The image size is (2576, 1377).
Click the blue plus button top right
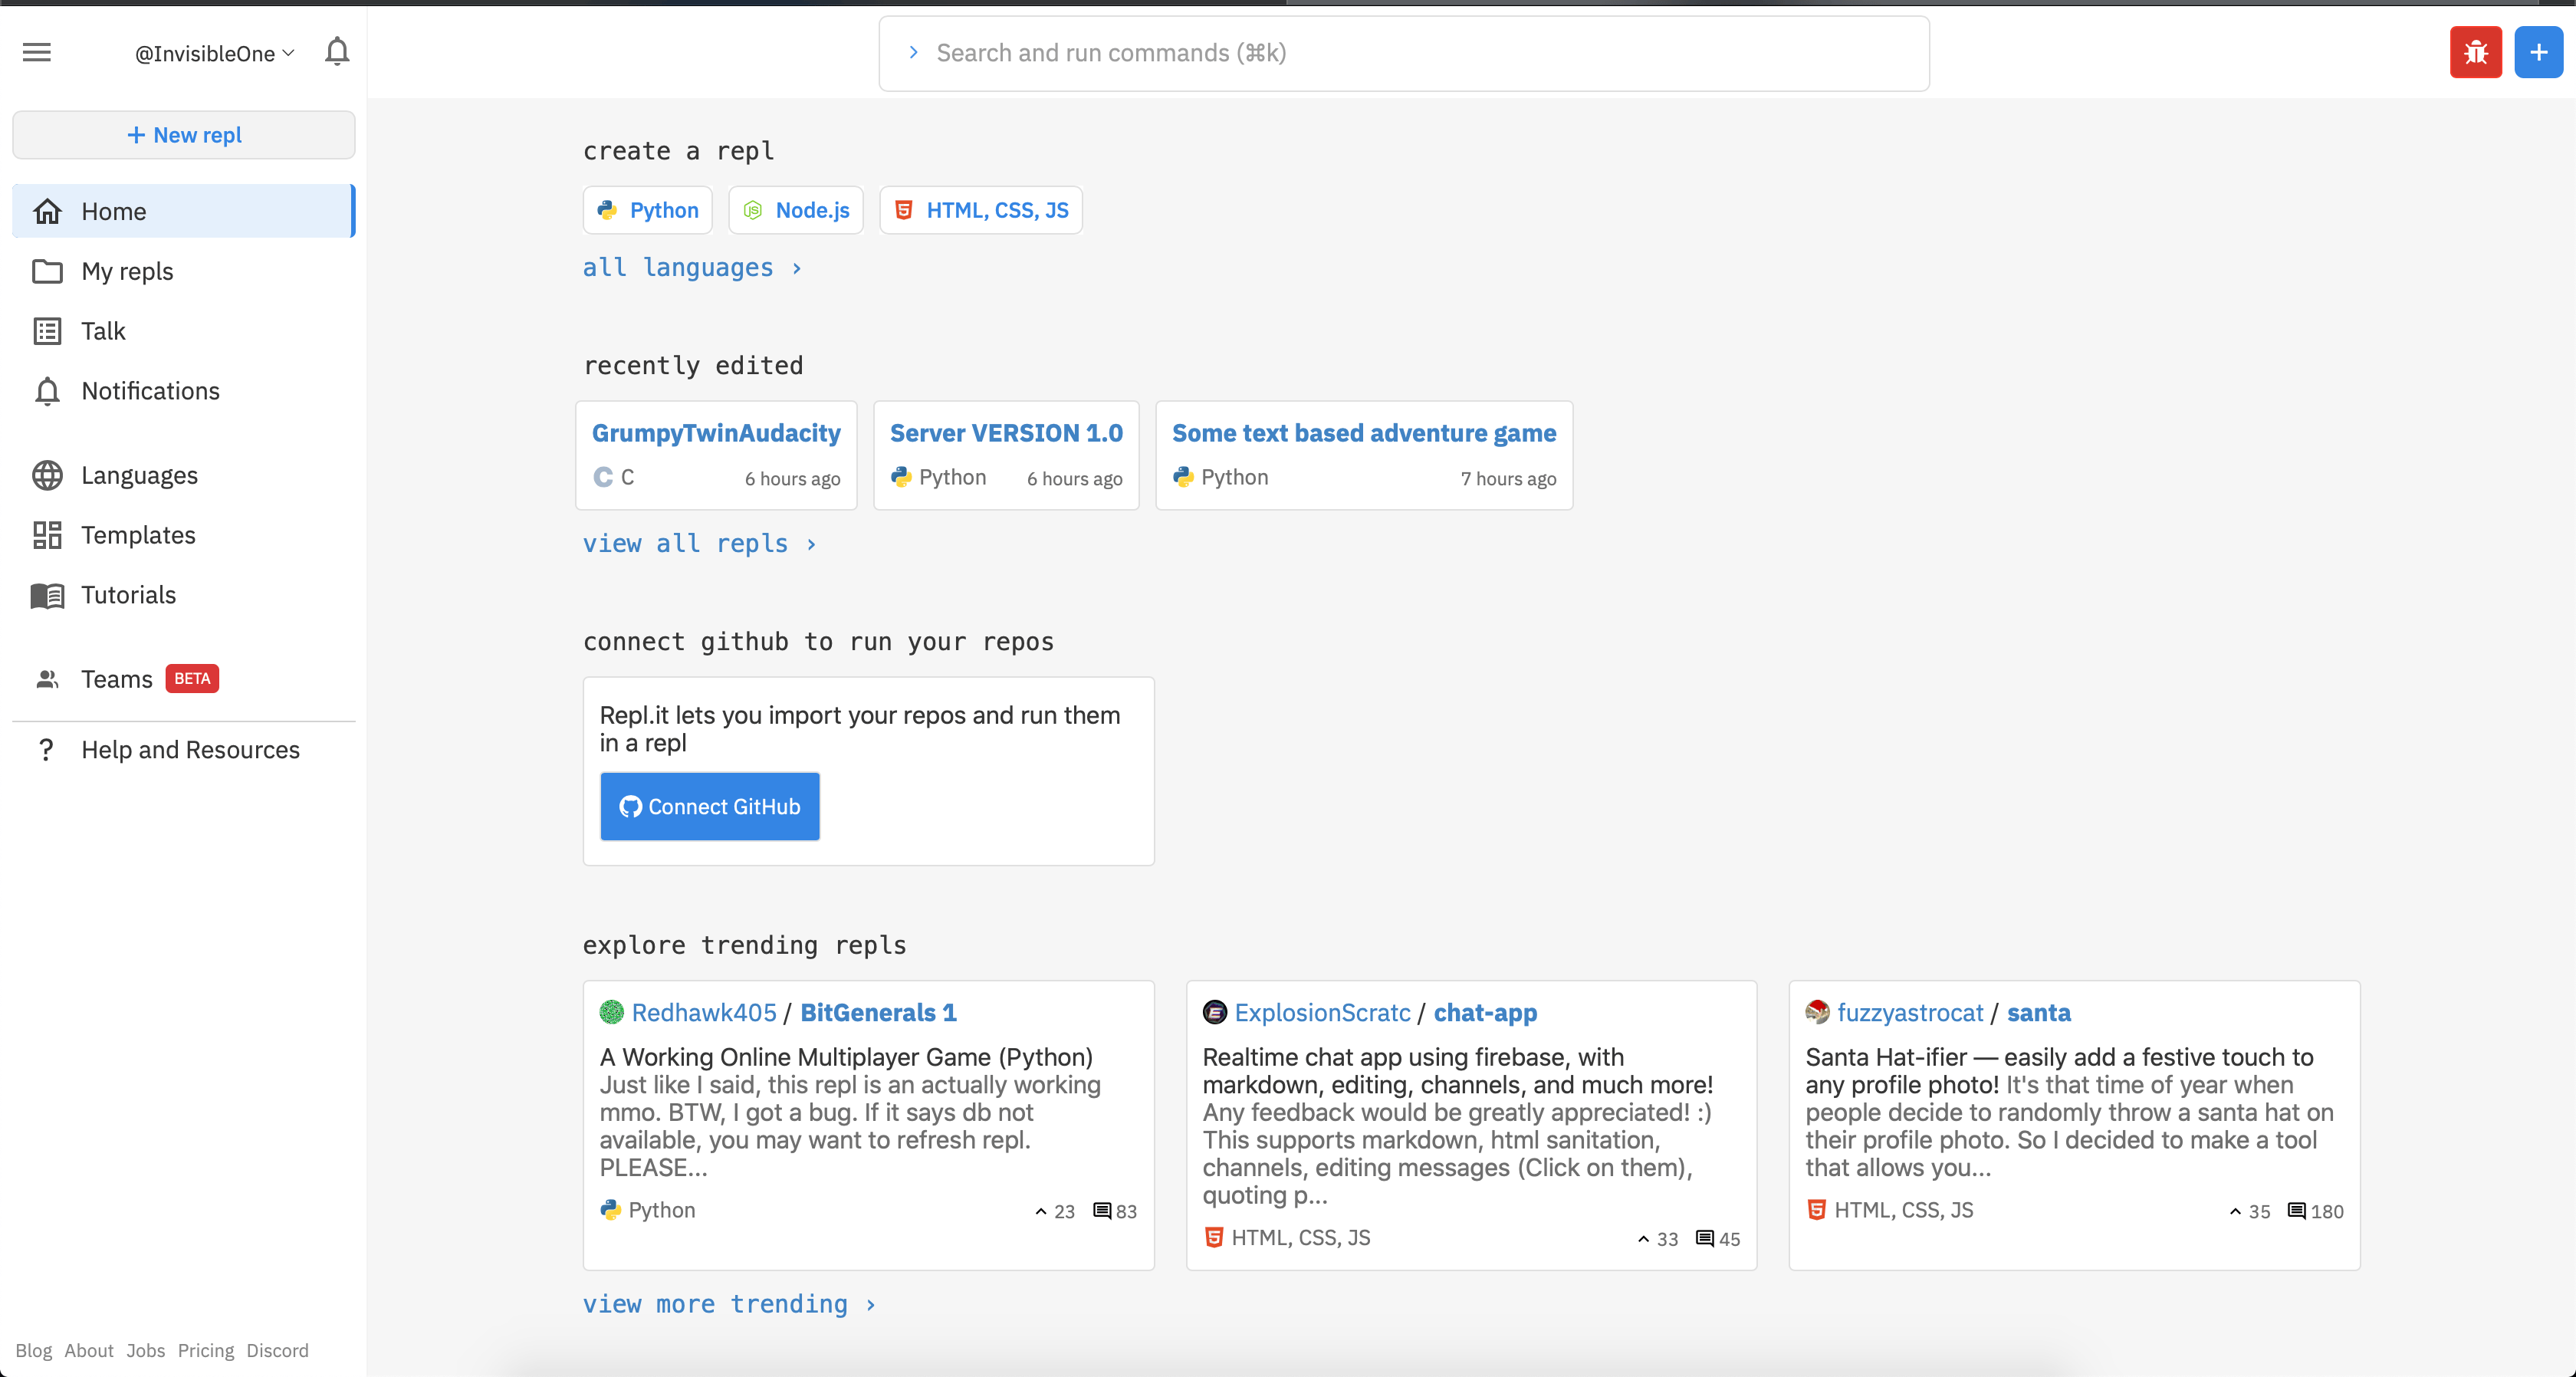tap(2538, 52)
